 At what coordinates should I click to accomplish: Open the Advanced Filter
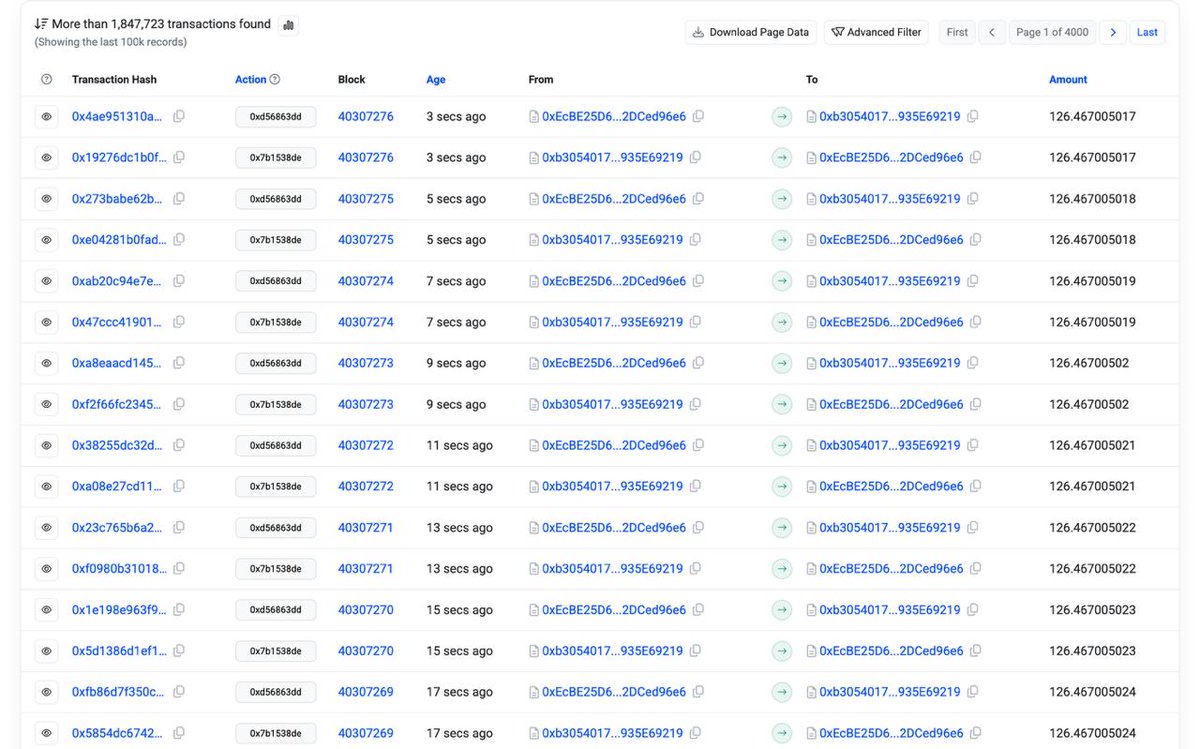876,32
